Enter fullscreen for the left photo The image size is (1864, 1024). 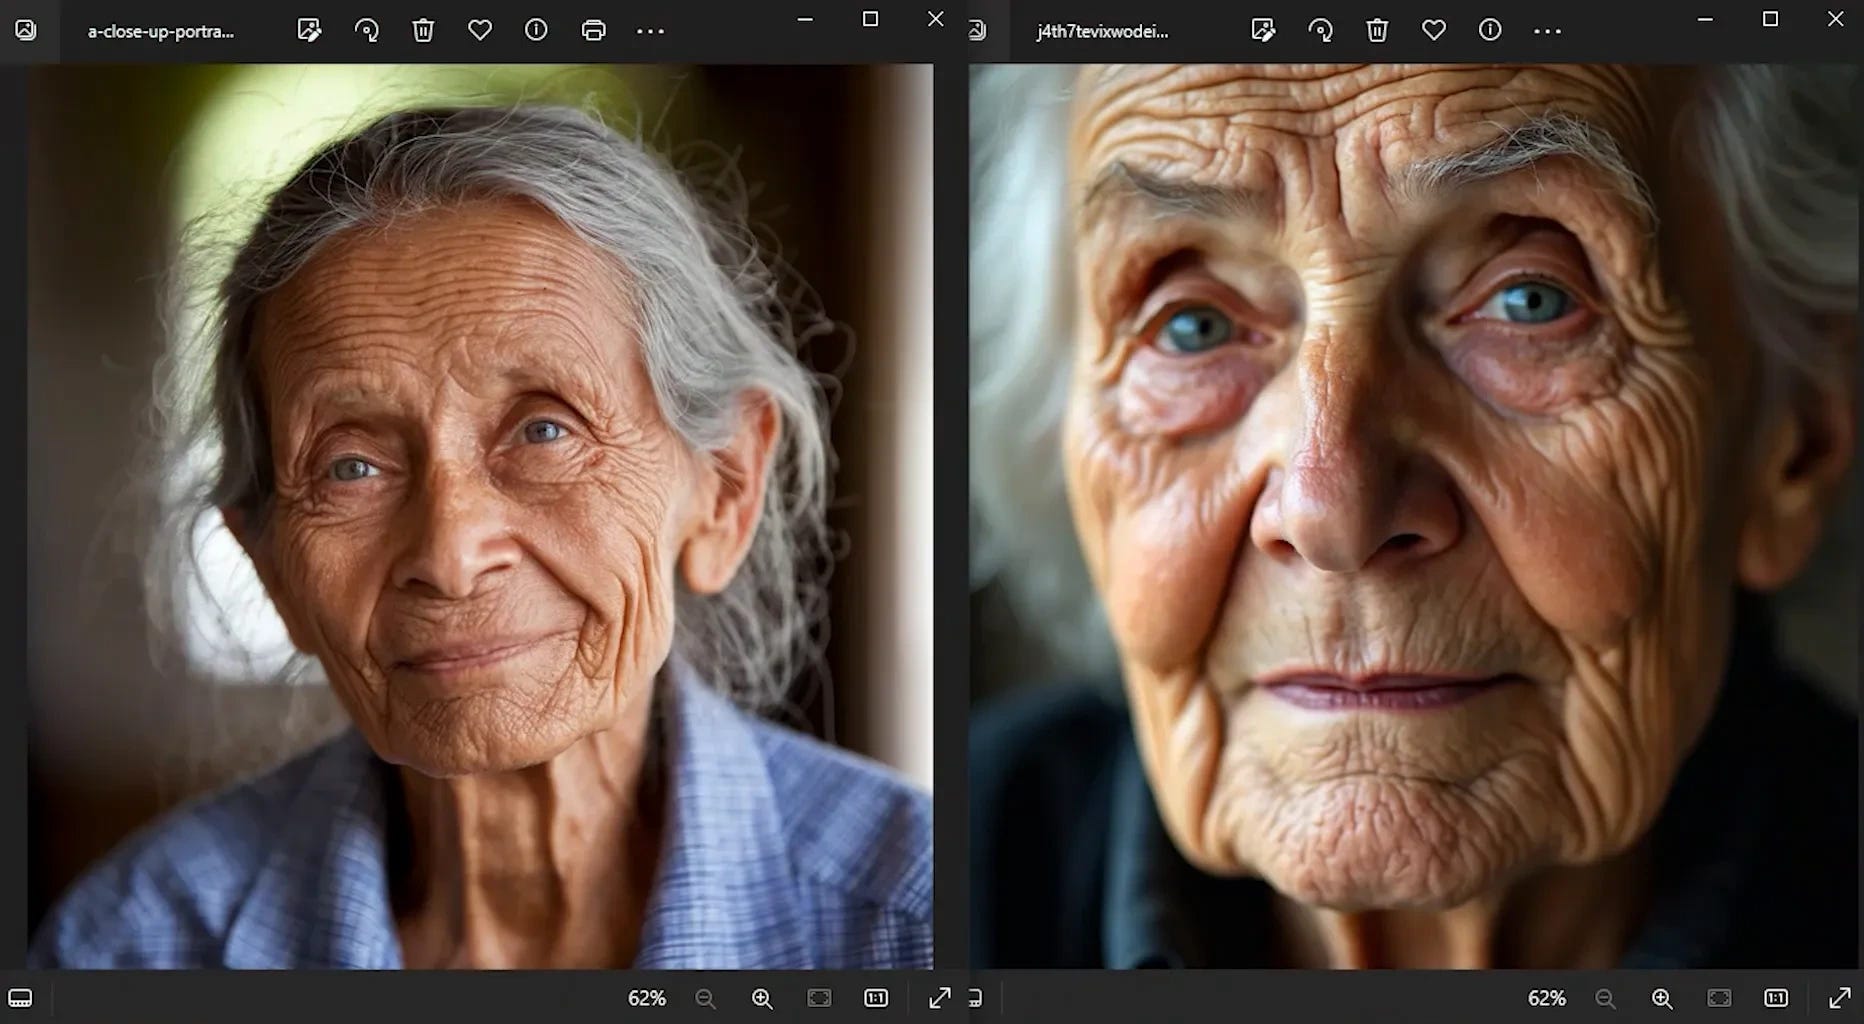tap(940, 998)
